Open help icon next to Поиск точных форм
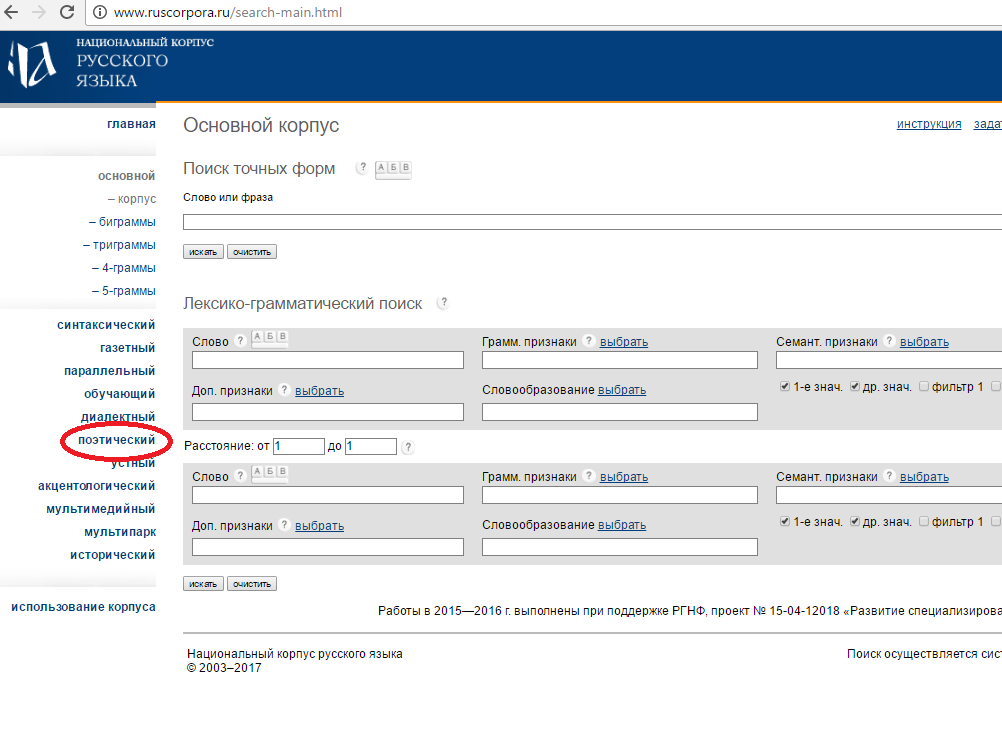This screenshot has width=1002, height=735. 362,167
